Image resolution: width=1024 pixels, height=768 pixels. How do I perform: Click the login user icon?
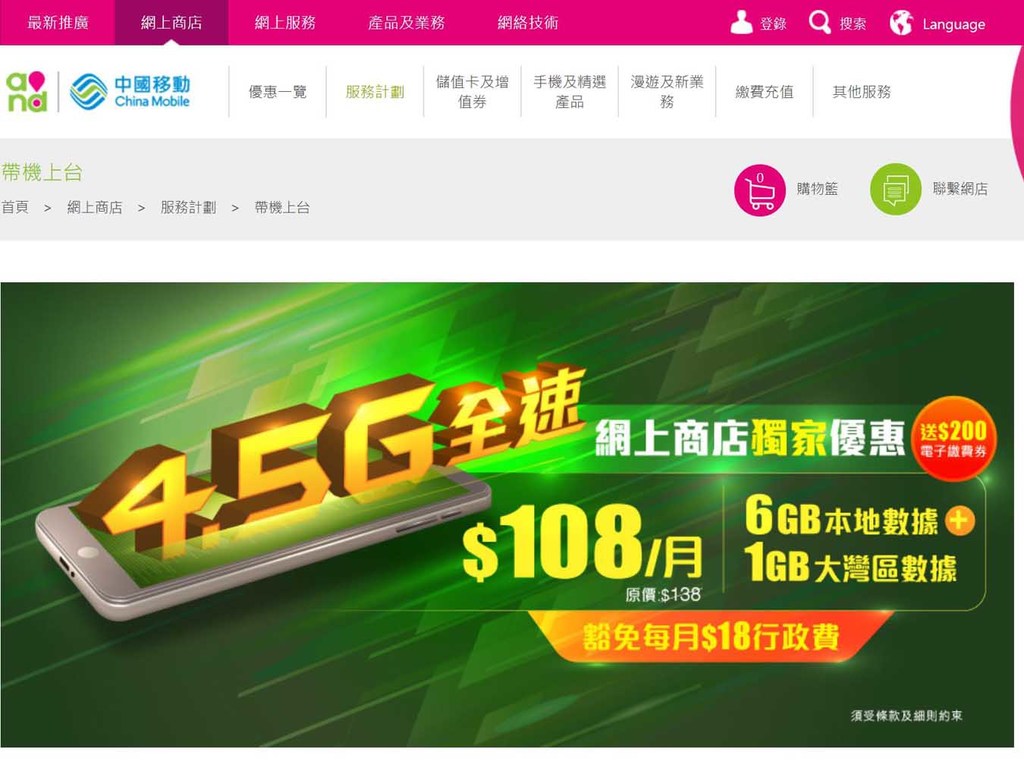tap(741, 22)
